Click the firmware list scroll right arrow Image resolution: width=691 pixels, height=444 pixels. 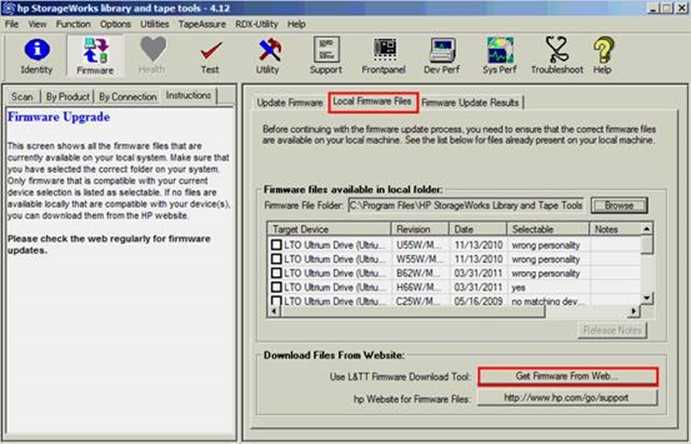[x=634, y=311]
